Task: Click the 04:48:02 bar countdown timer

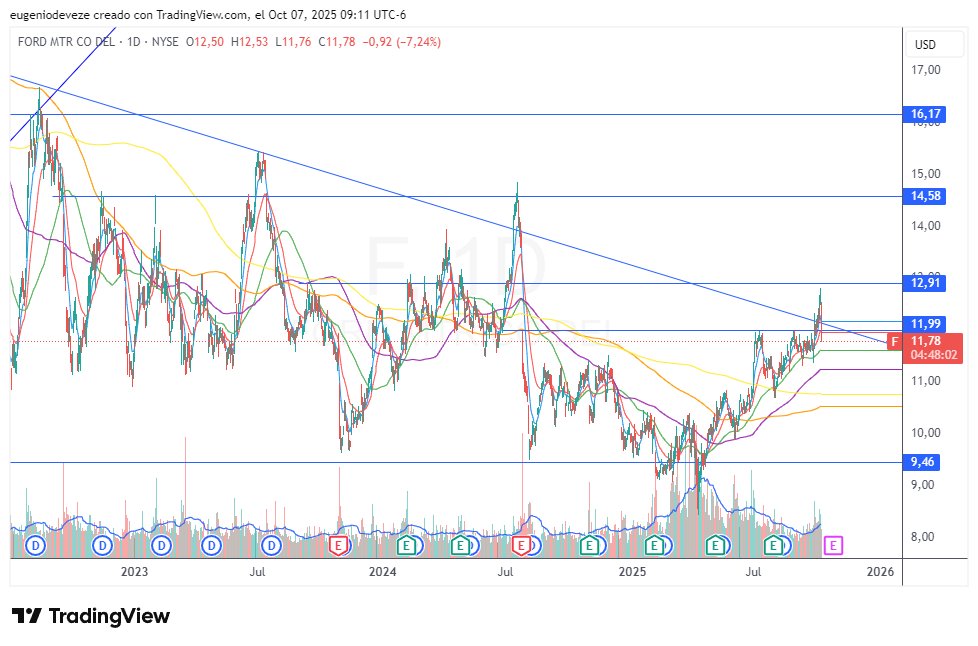Action: [933, 355]
